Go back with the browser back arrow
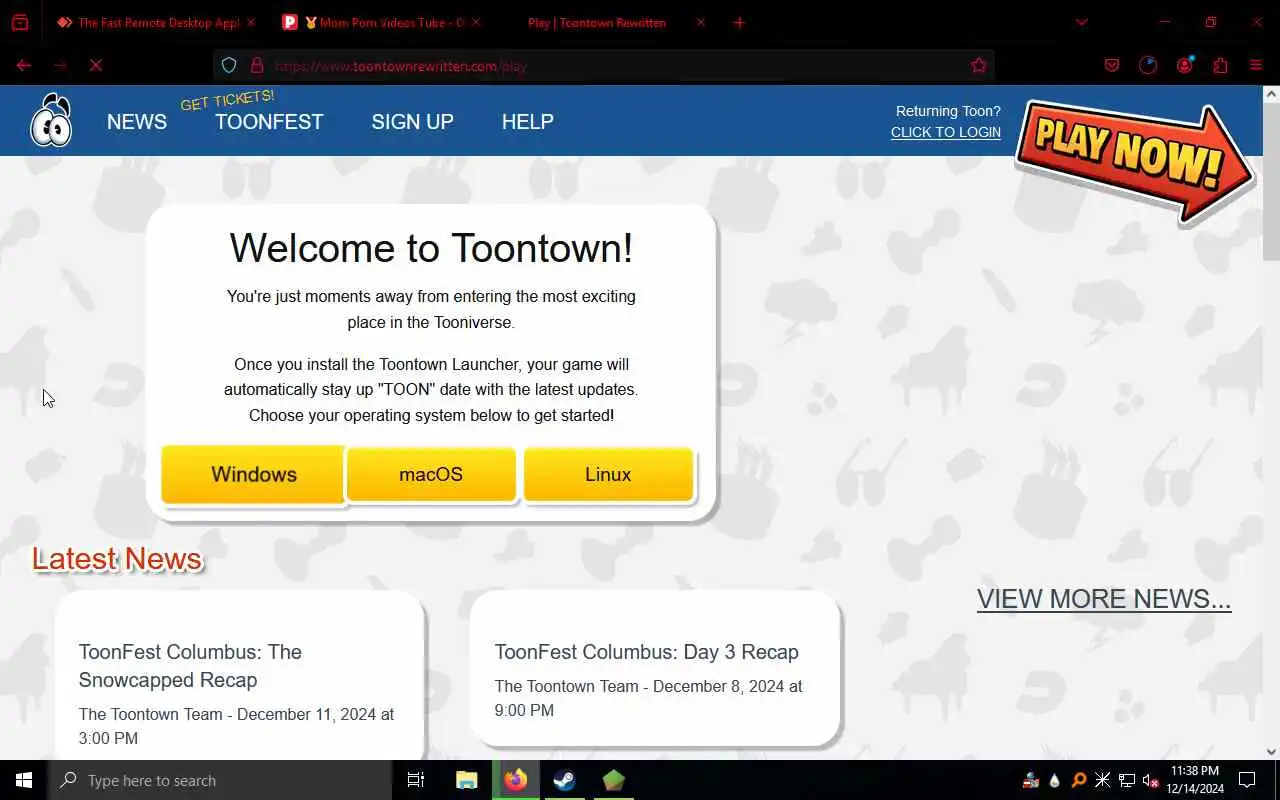The width and height of the screenshot is (1280, 800). pyautogui.click(x=24, y=65)
